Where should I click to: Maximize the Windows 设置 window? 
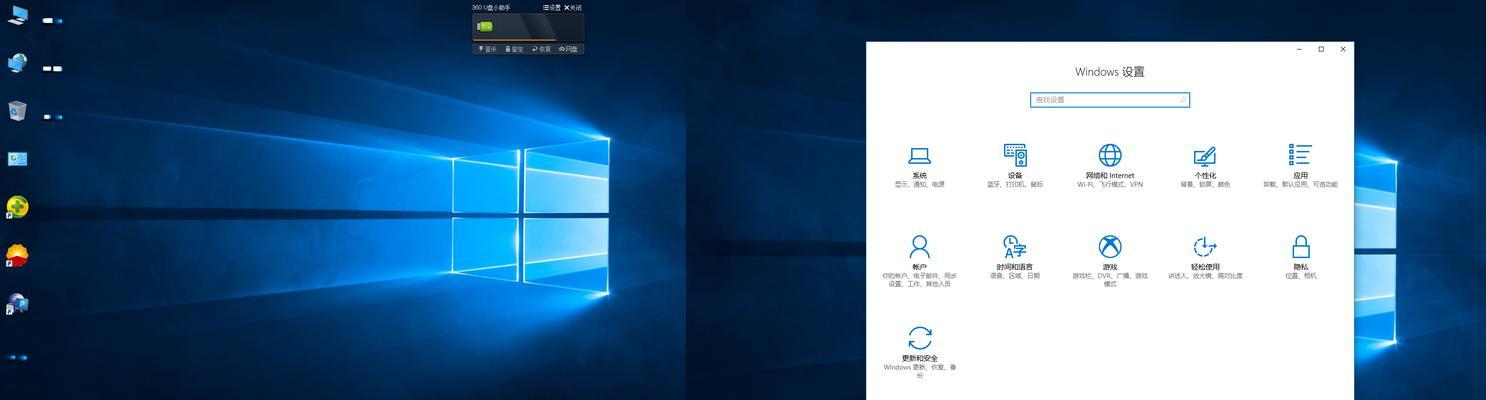[x=1321, y=49]
